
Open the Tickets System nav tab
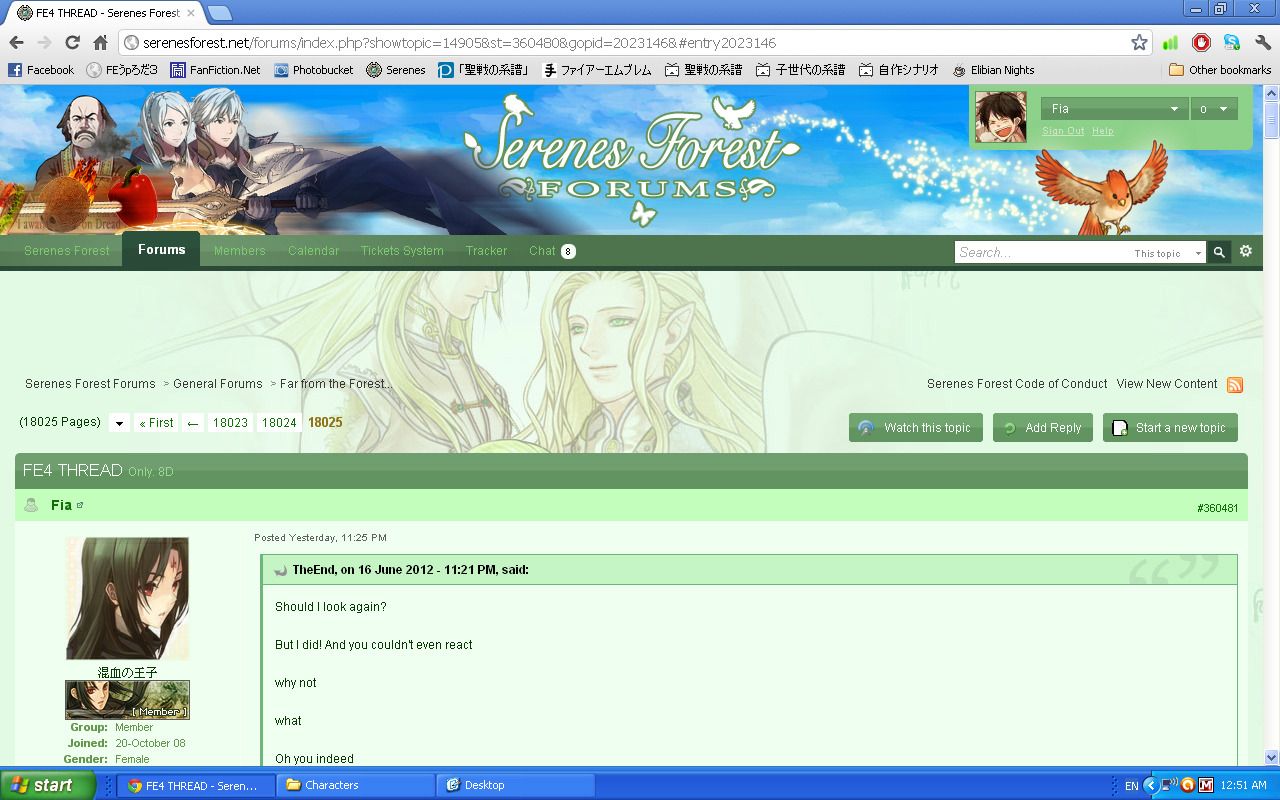click(x=402, y=250)
